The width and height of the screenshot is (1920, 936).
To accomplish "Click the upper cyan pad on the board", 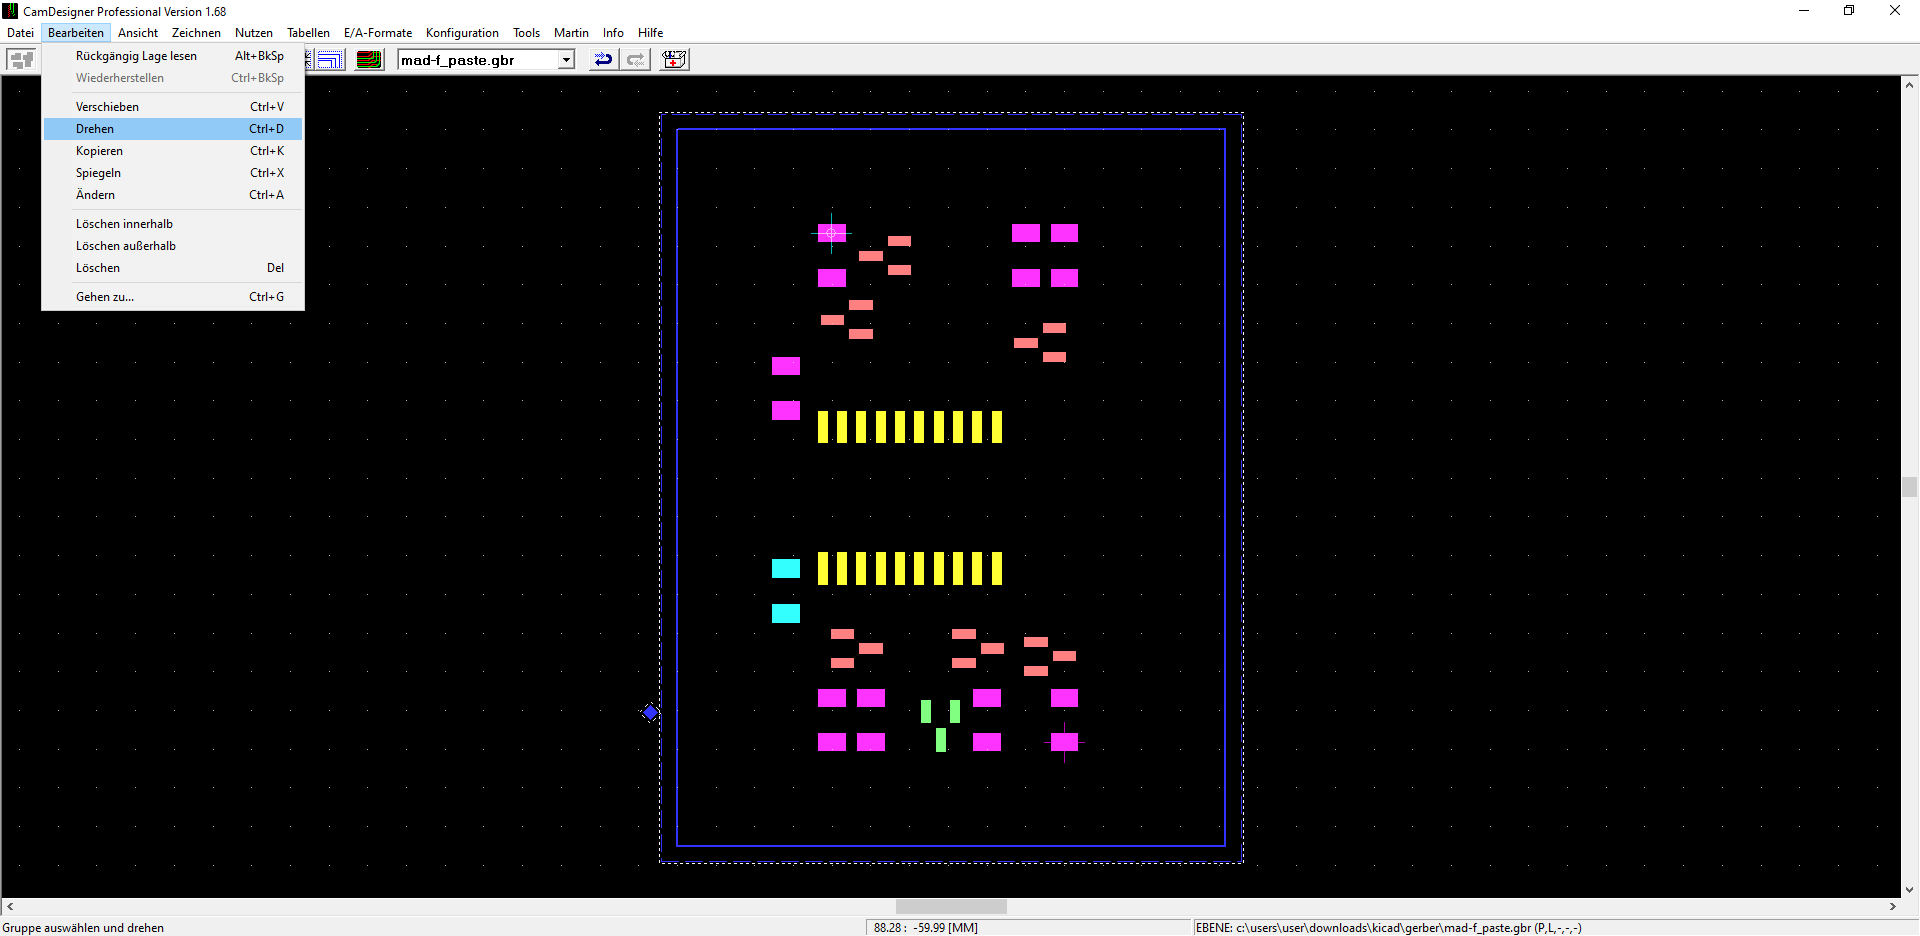I will (785, 569).
